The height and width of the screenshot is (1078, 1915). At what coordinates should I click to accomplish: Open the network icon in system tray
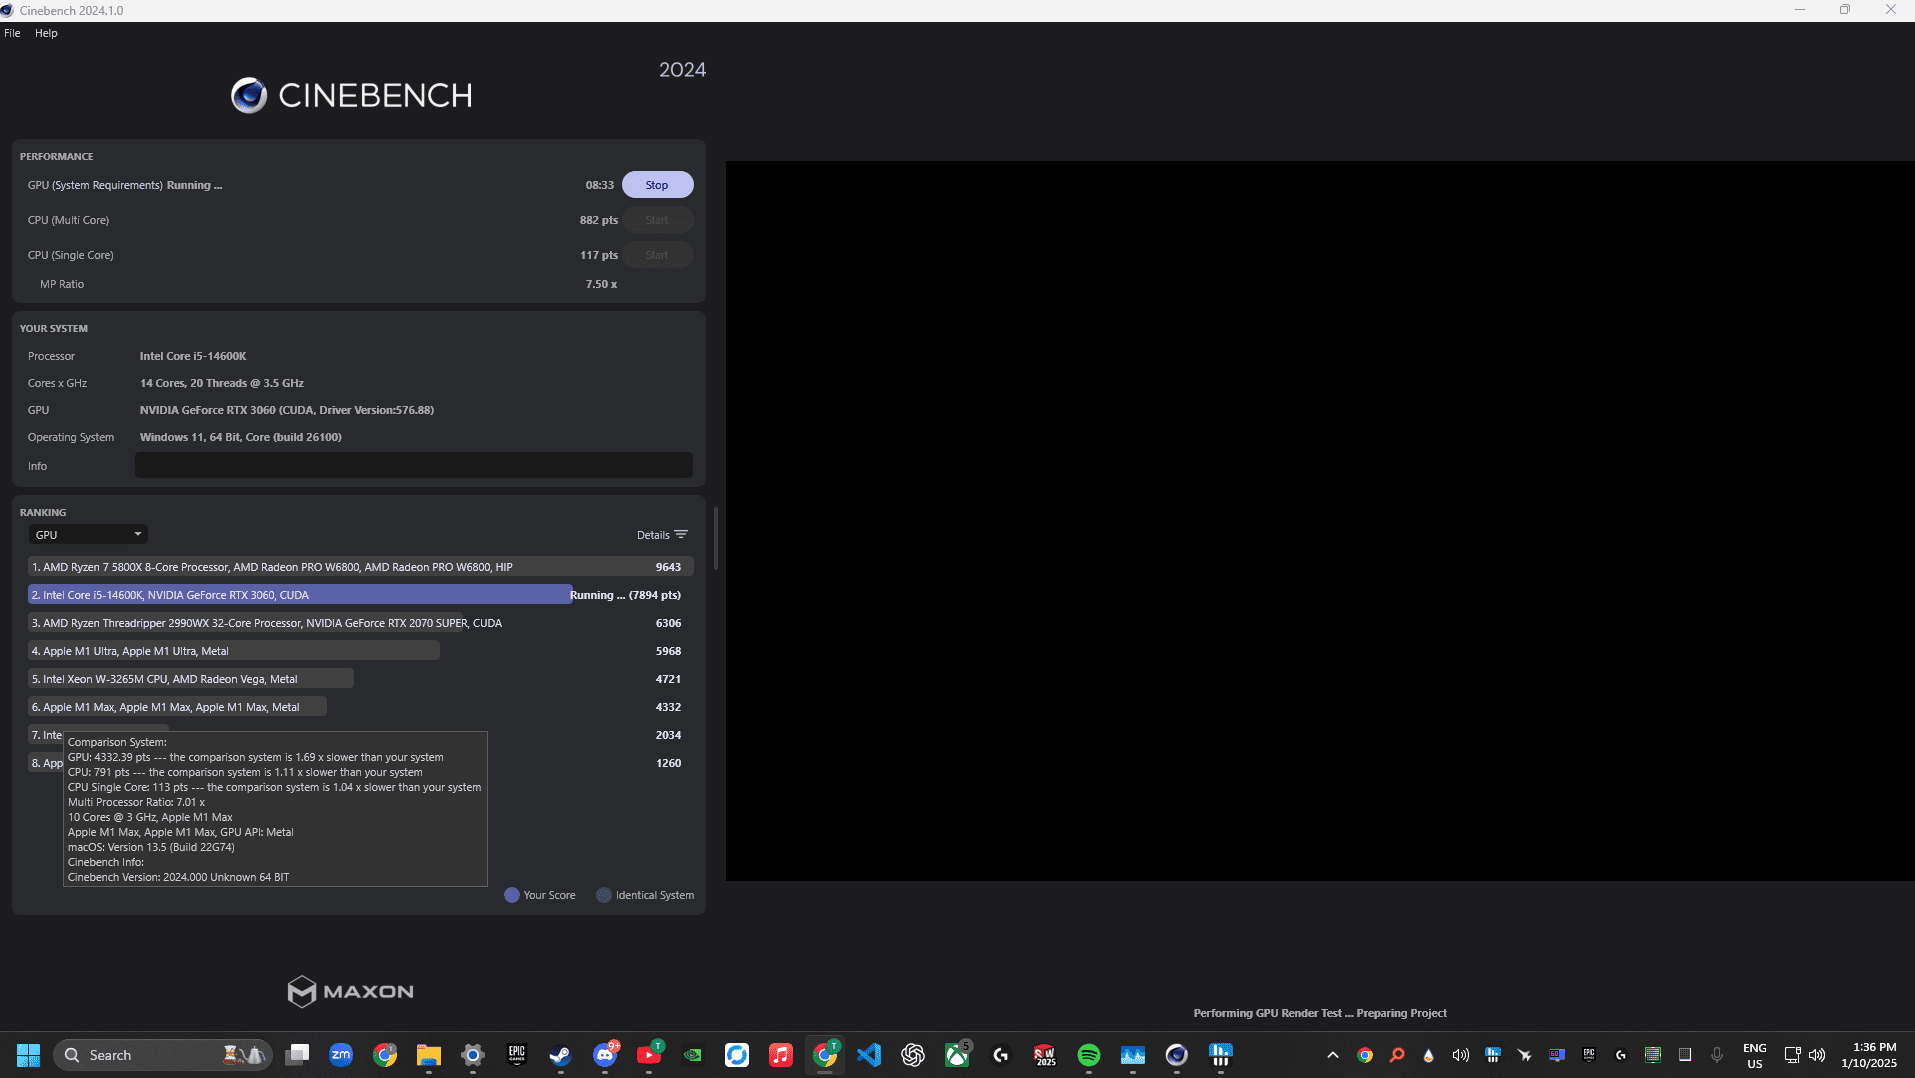(x=1793, y=1055)
